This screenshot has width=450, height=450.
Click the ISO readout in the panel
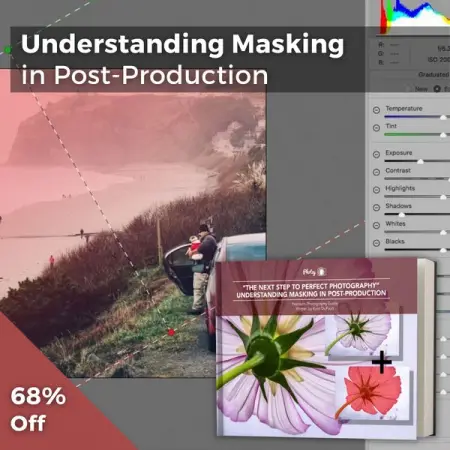(x=439, y=59)
